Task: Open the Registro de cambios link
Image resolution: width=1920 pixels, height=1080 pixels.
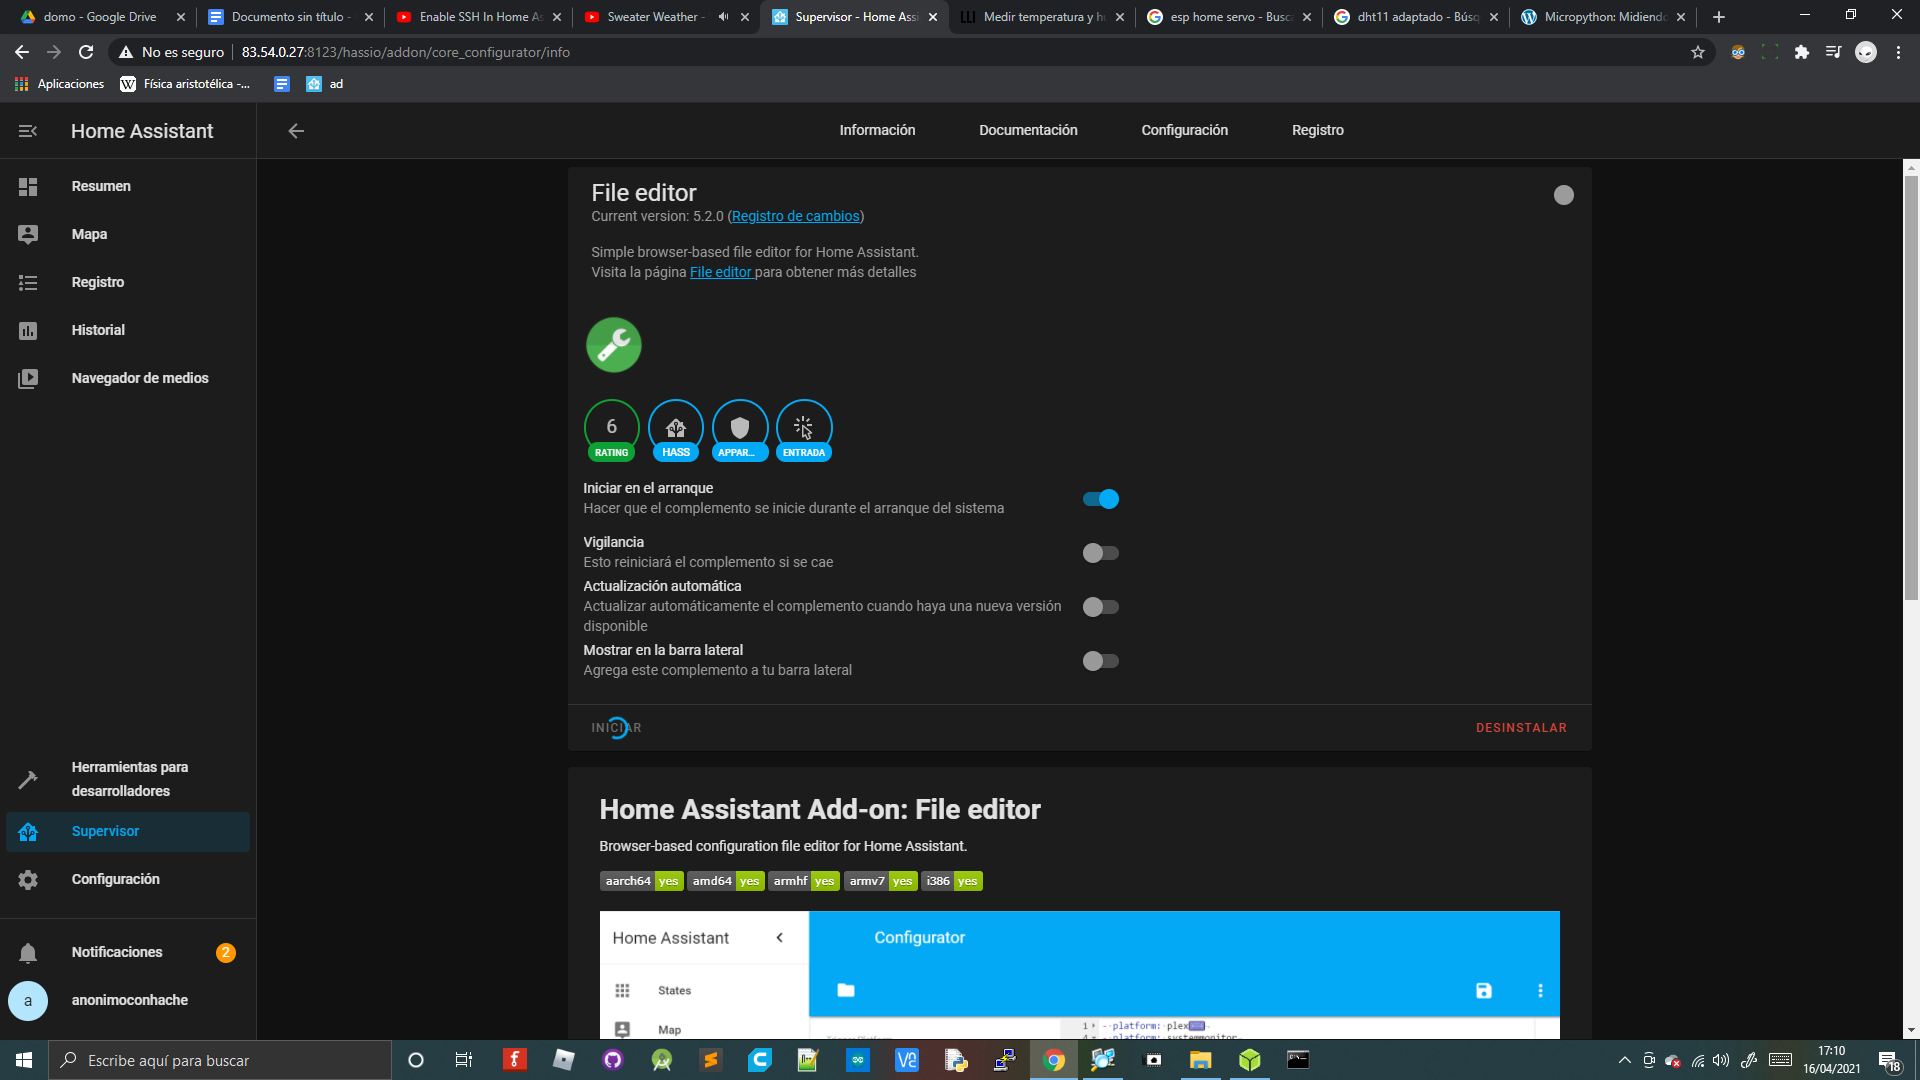Action: coord(795,216)
